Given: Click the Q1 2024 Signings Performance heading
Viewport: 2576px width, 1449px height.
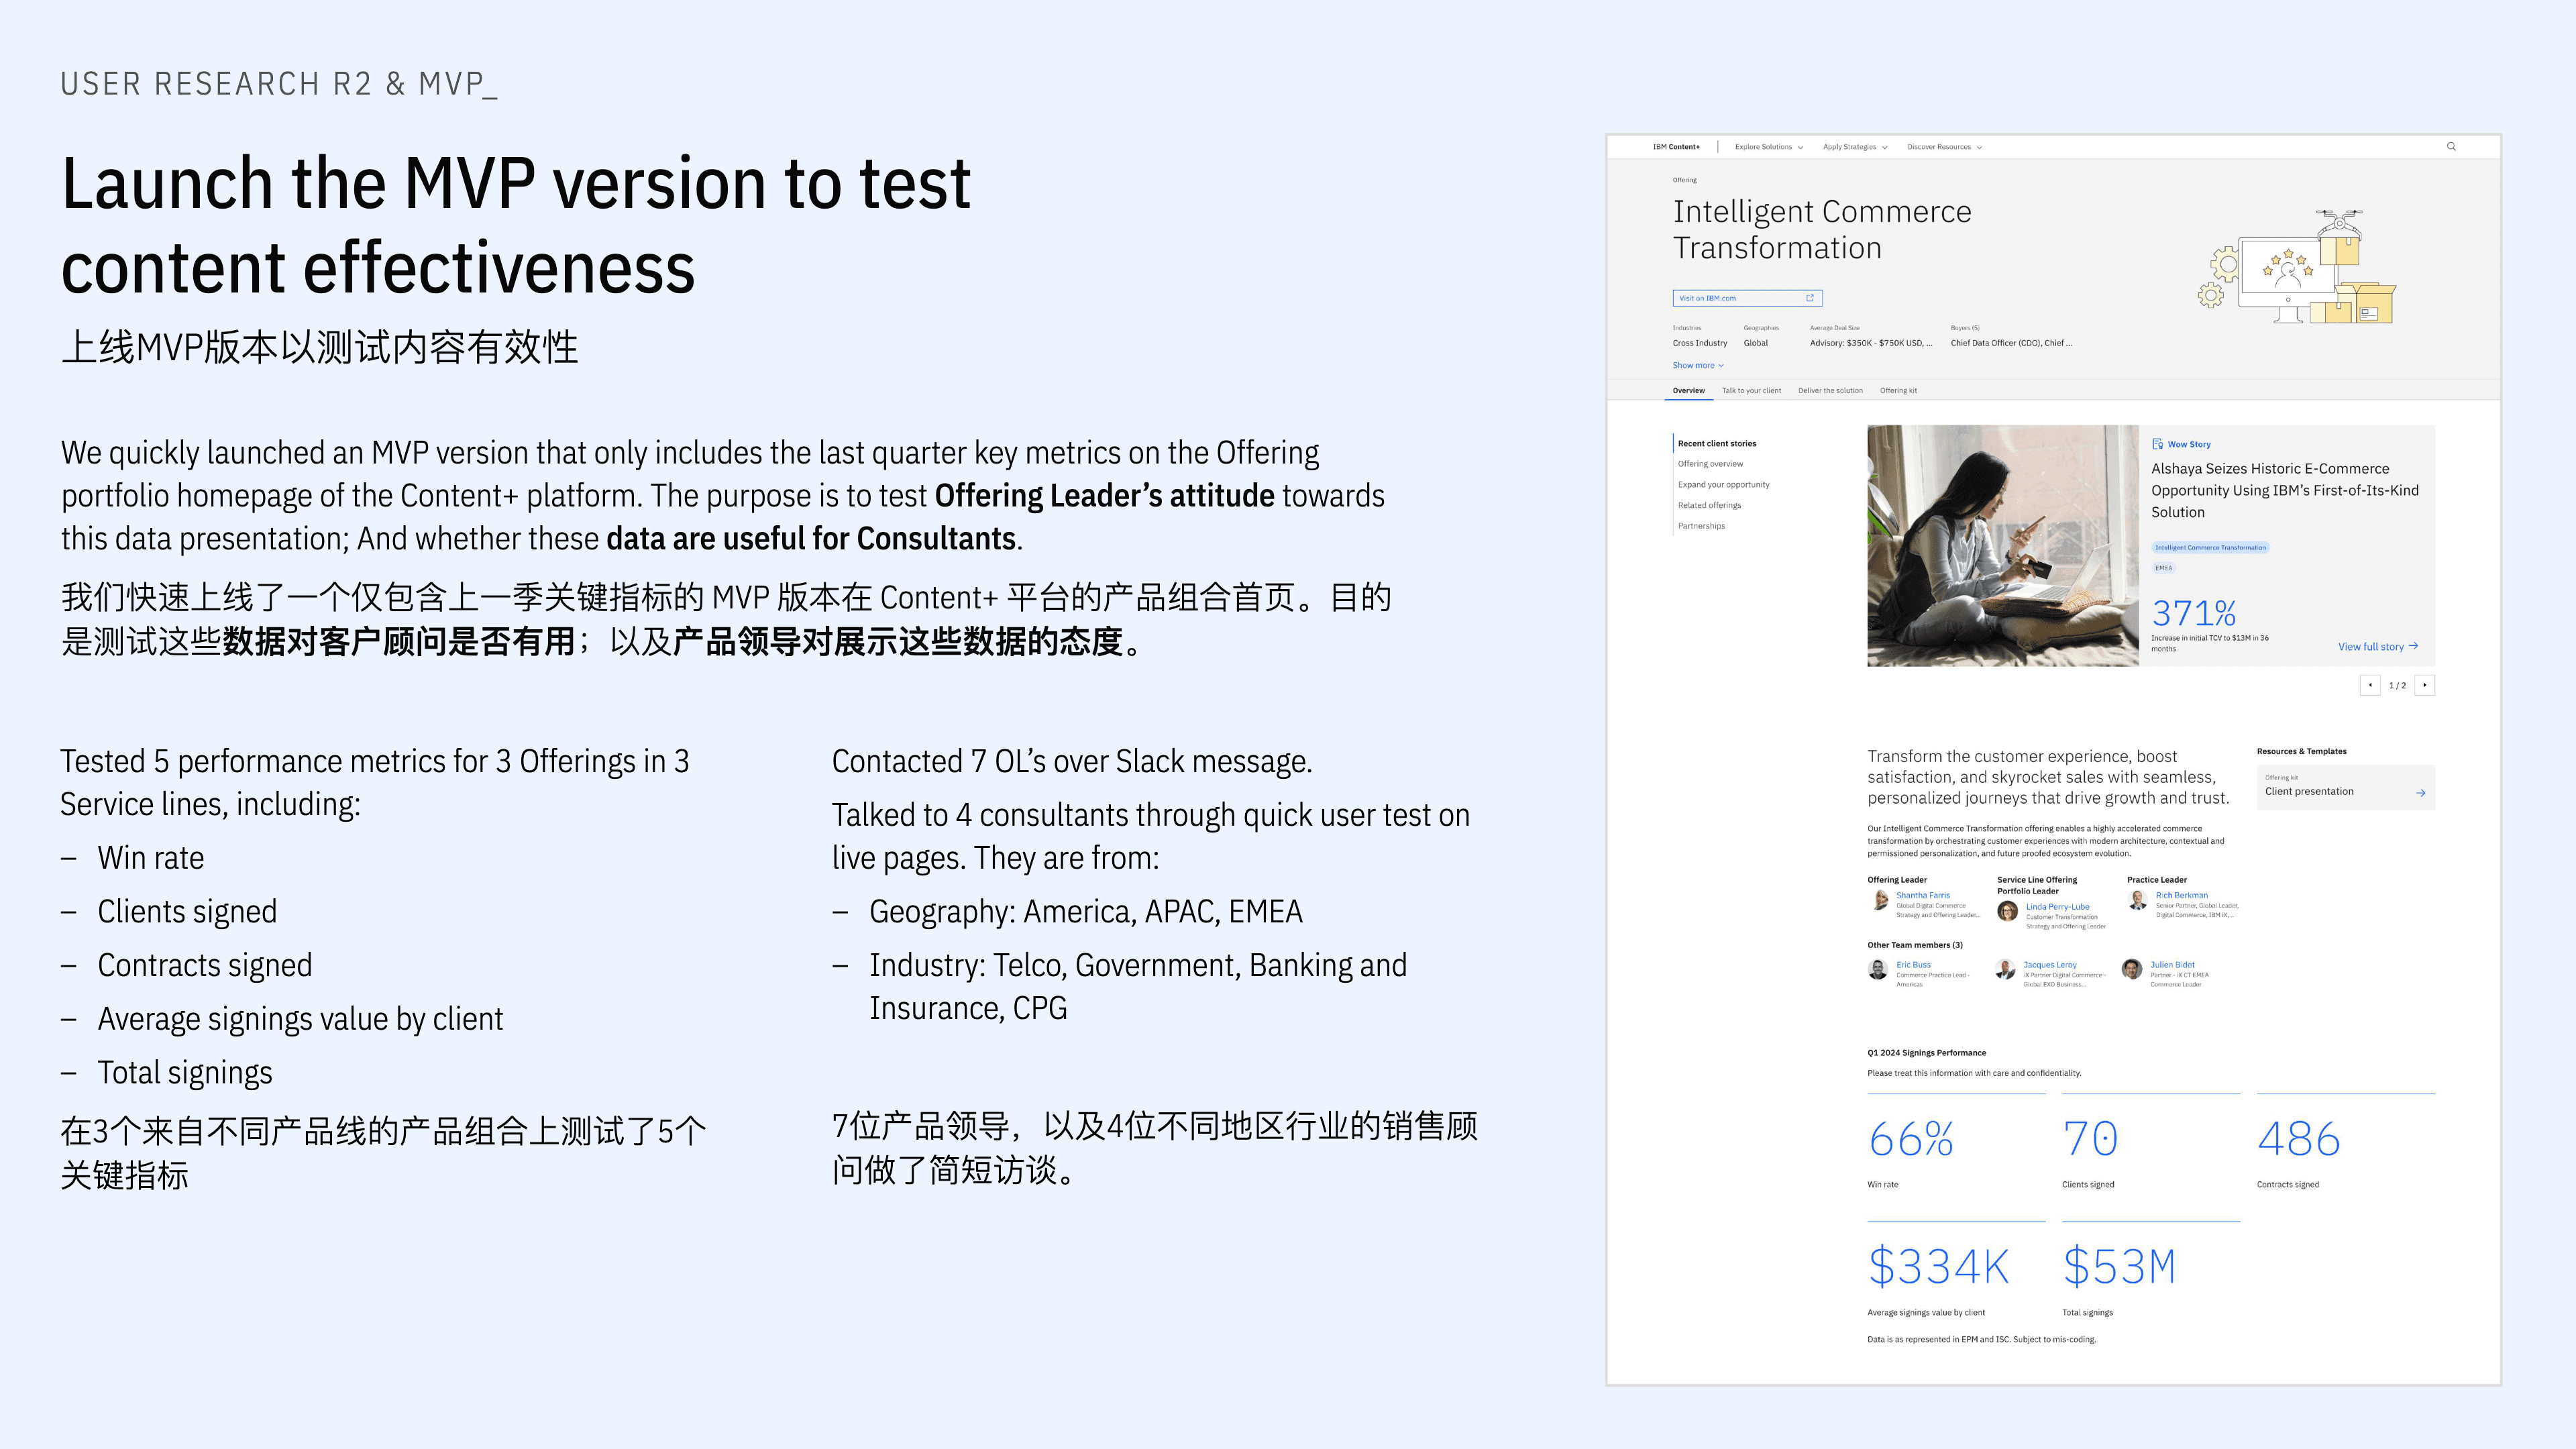Looking at the screenshot, I should (x=1926, y=1053).
